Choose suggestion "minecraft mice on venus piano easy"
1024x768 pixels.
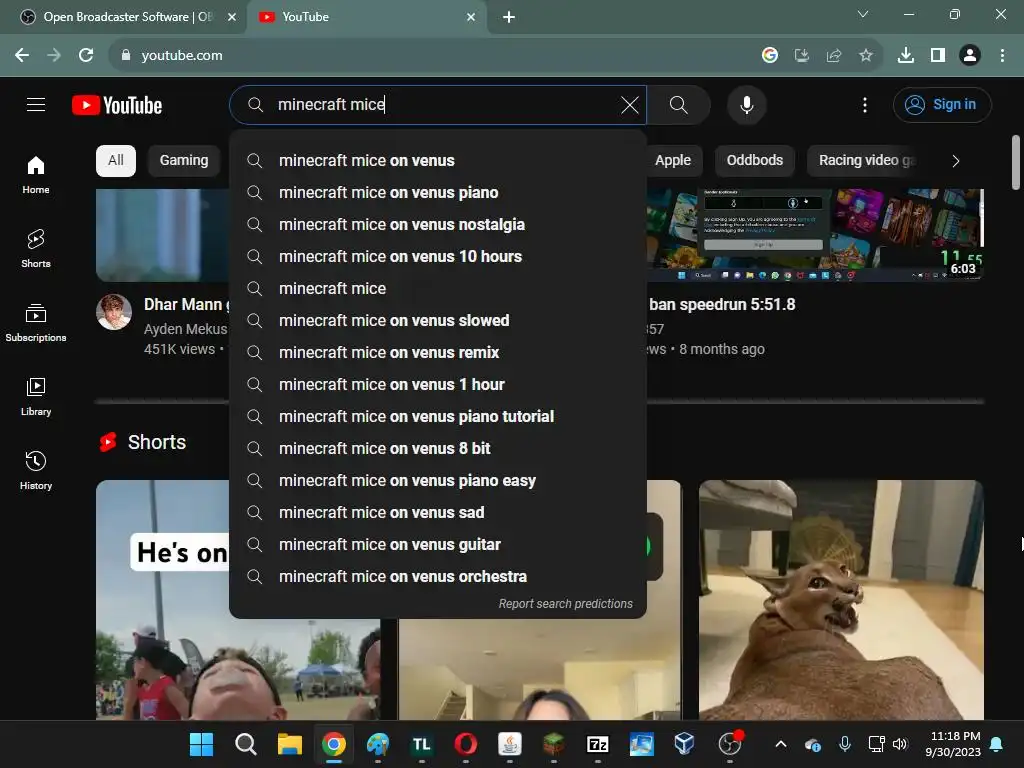(438, 481)
